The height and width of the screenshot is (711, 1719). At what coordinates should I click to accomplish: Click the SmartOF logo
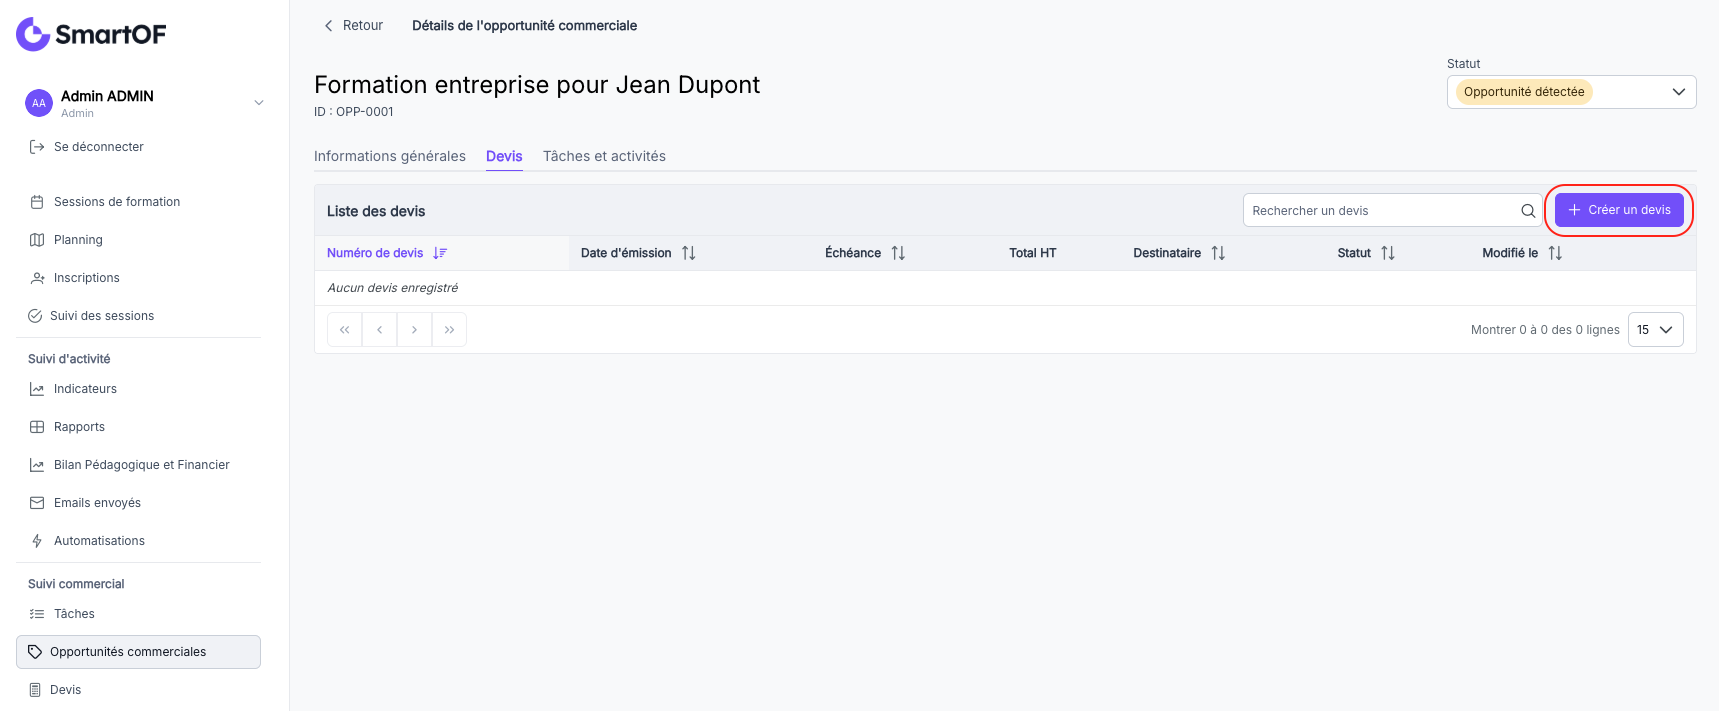[x=91, y=34]
